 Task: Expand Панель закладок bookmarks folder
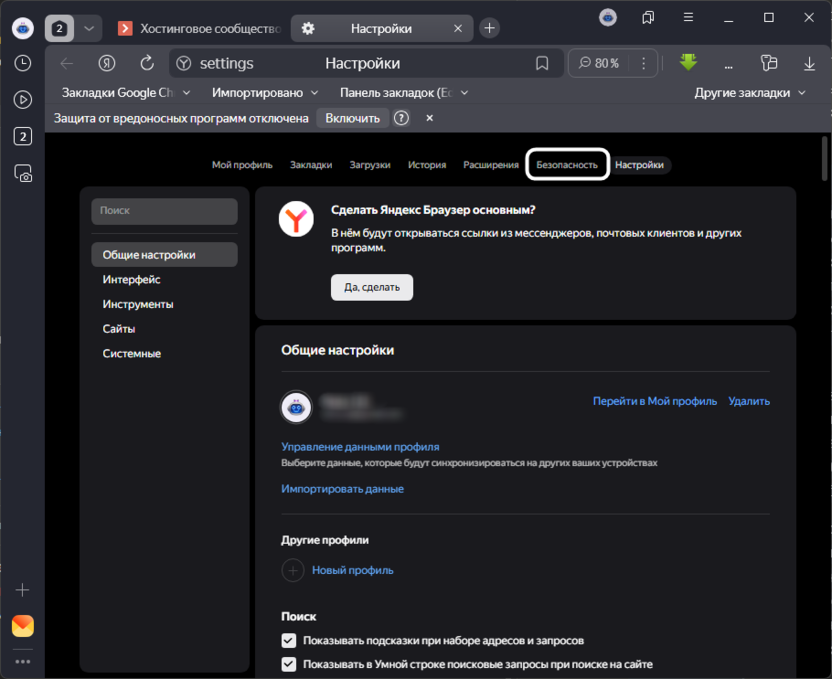click(404, 93)
